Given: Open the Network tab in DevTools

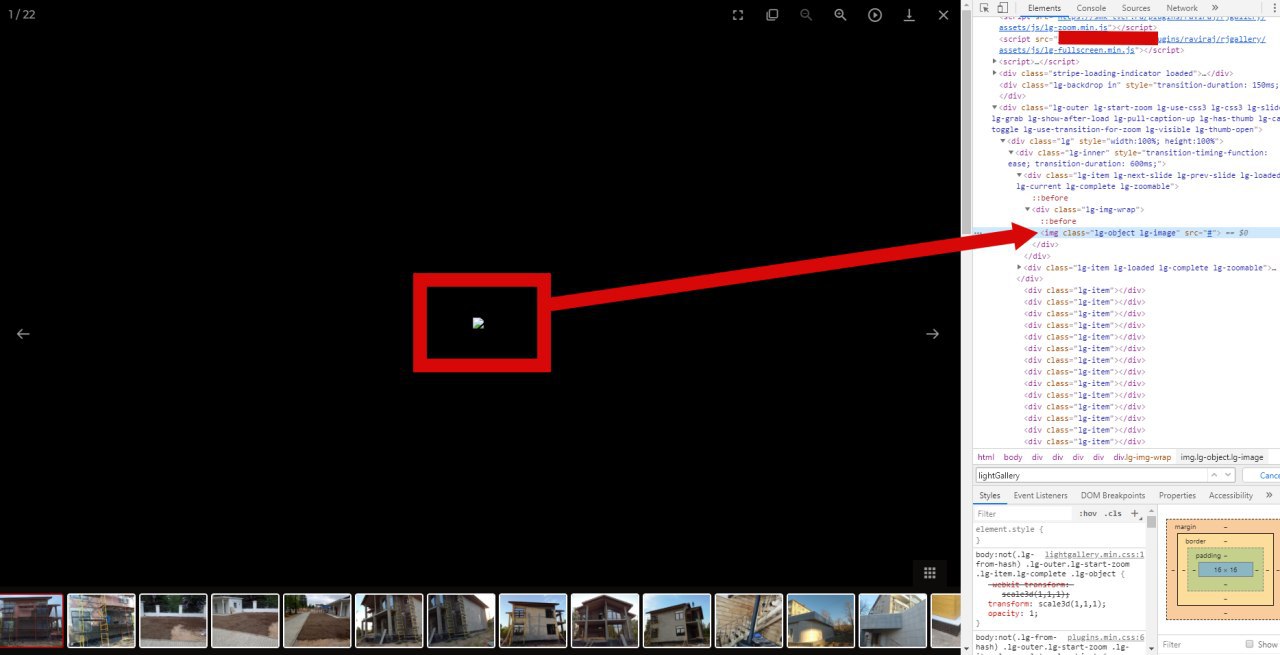Looking at the screenshot, I should point(1182,8).
